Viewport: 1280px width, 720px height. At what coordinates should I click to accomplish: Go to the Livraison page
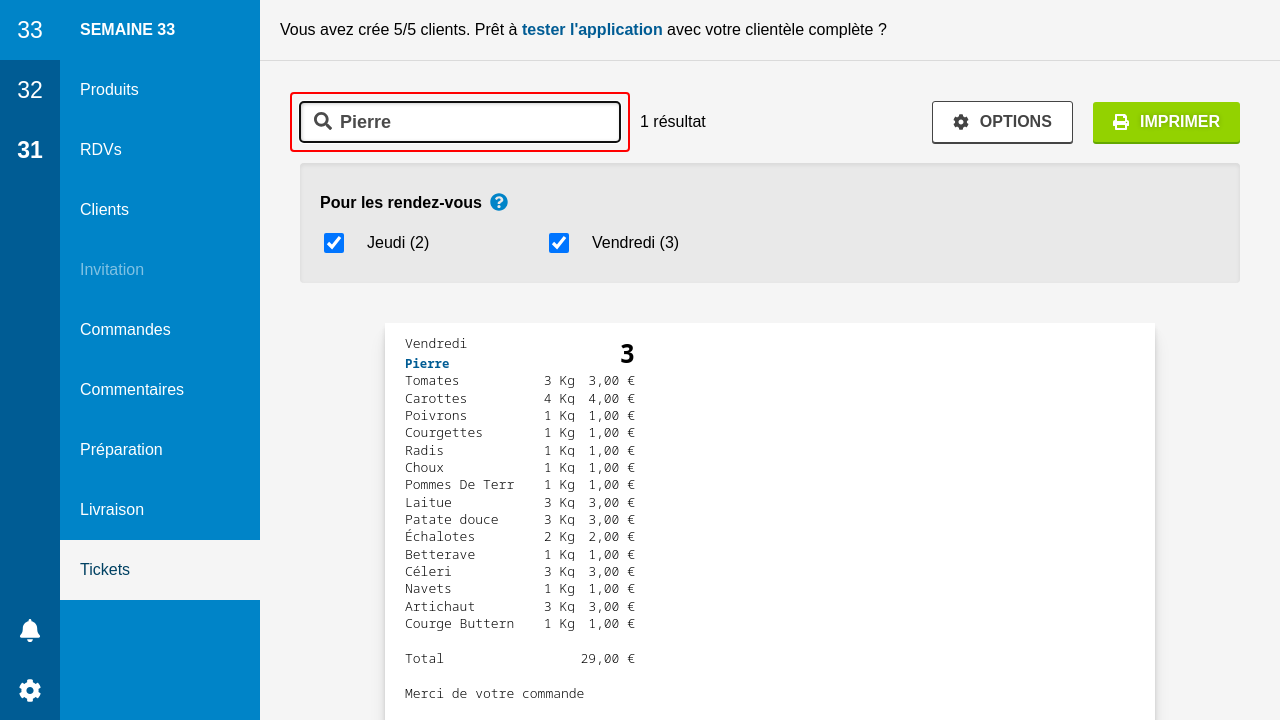pos(112,510)
